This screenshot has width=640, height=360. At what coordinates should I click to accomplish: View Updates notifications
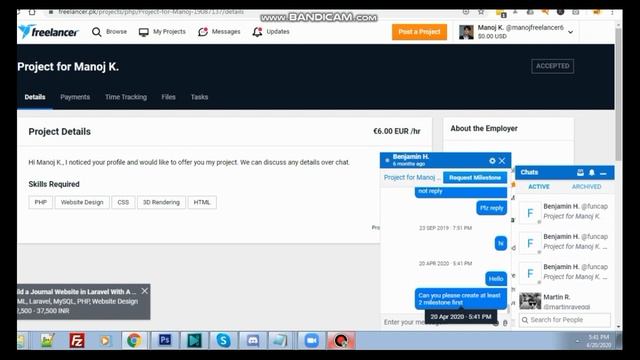coord(271,32)
